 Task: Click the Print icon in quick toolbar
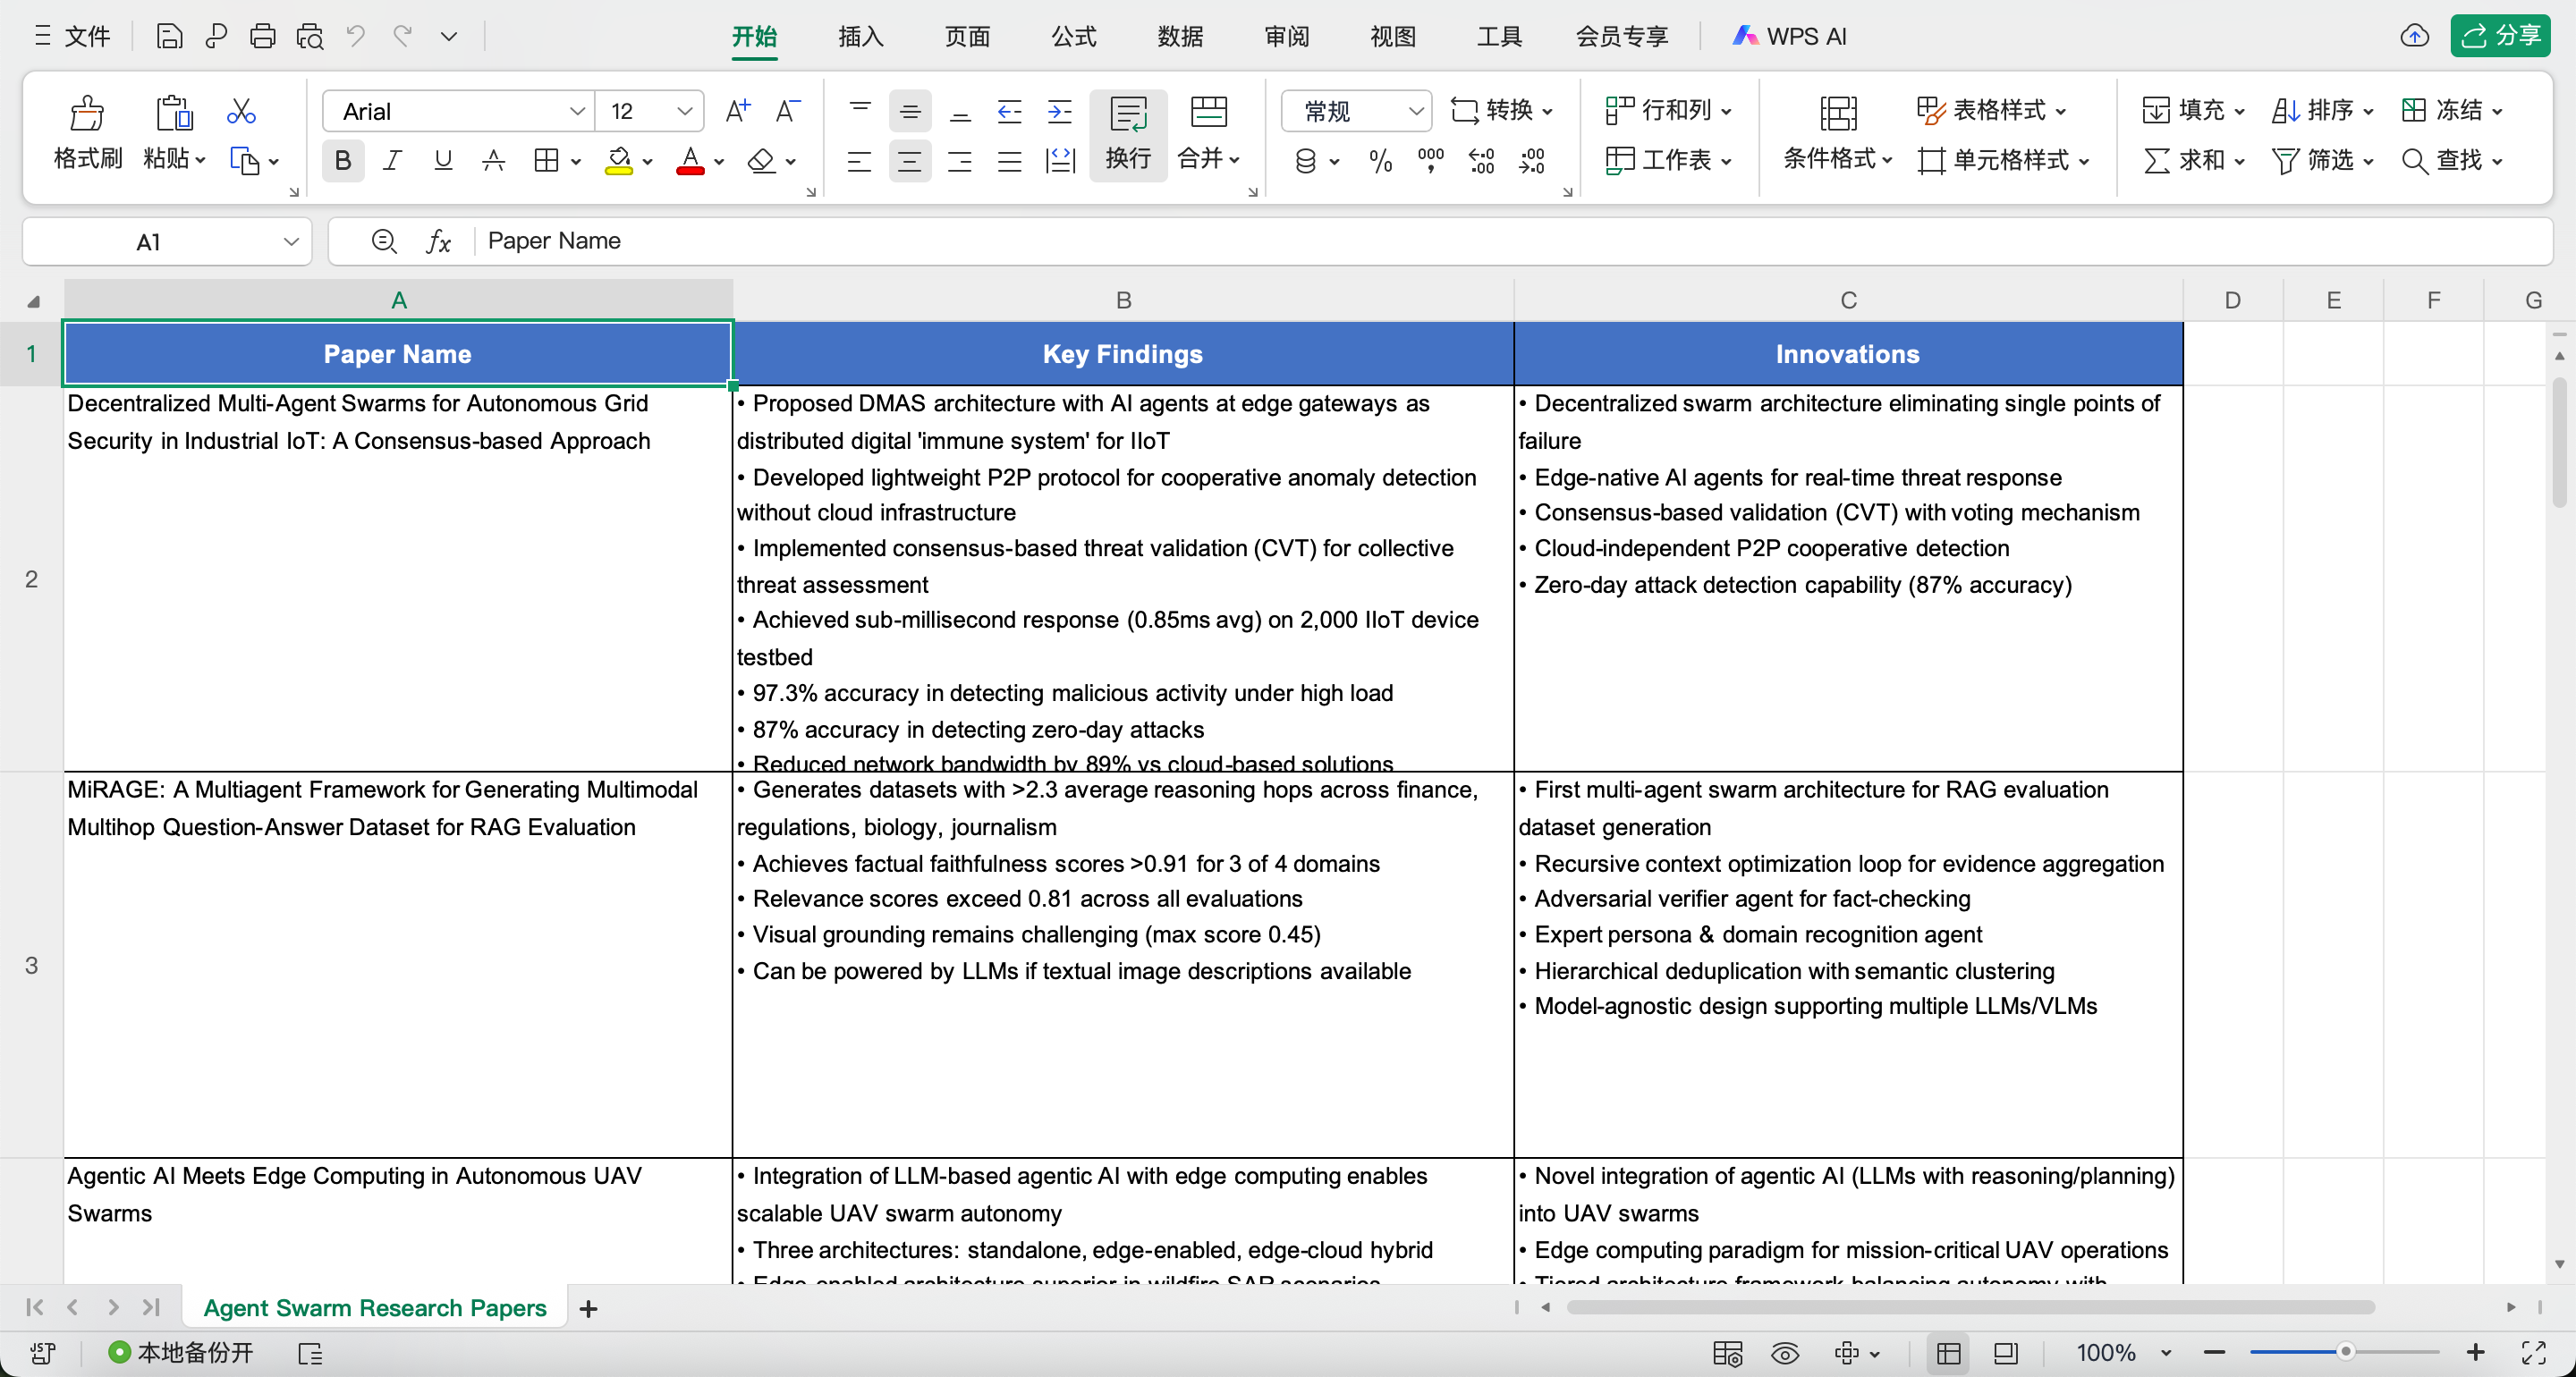click(x=263, y=37)
